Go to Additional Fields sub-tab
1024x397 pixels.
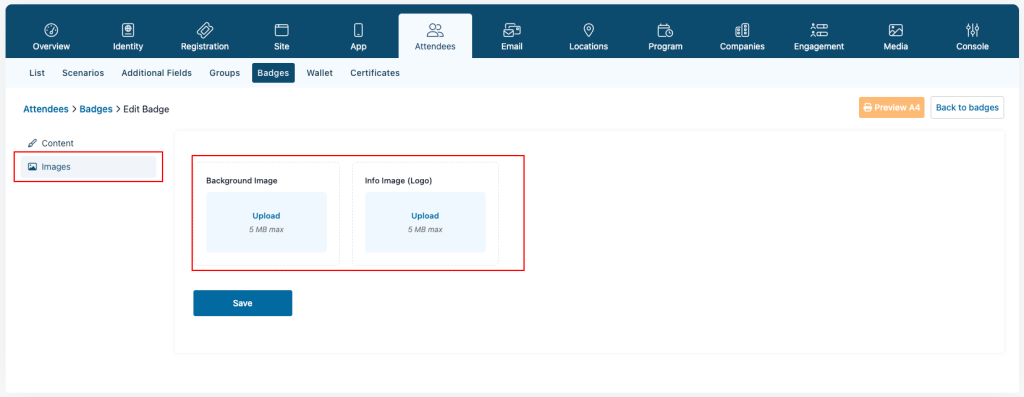coord(157,73)
